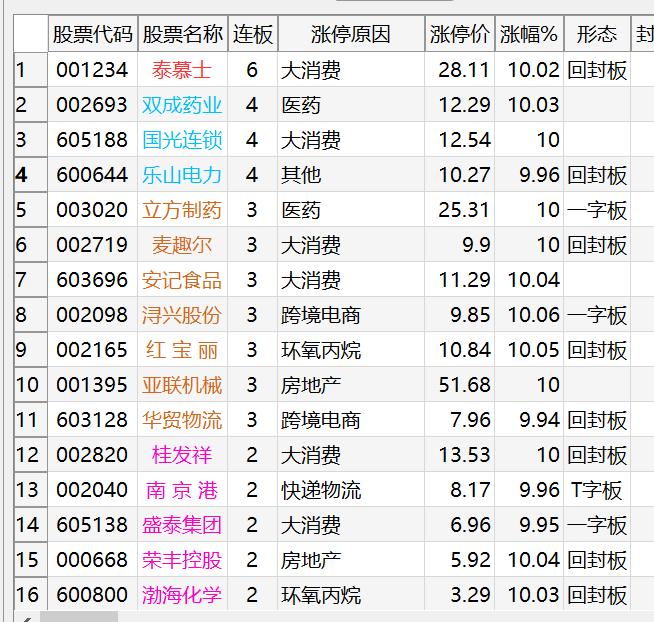Sort by the 股票名称 column header
This screenshot has width=654, height=622.
pos(183,34)
